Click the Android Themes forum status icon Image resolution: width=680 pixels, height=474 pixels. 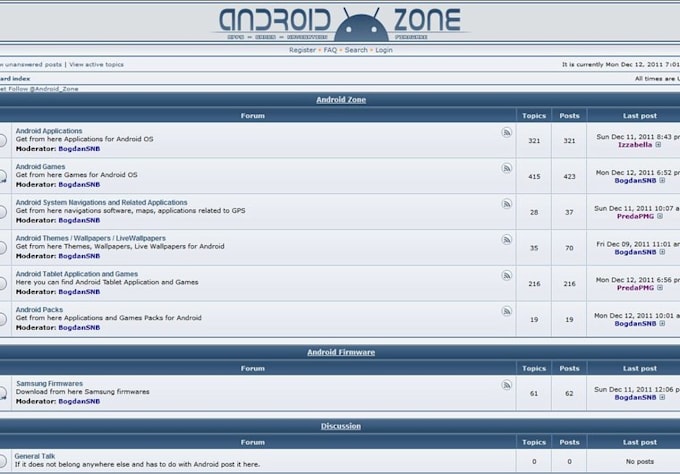click(x=3, y=248)
